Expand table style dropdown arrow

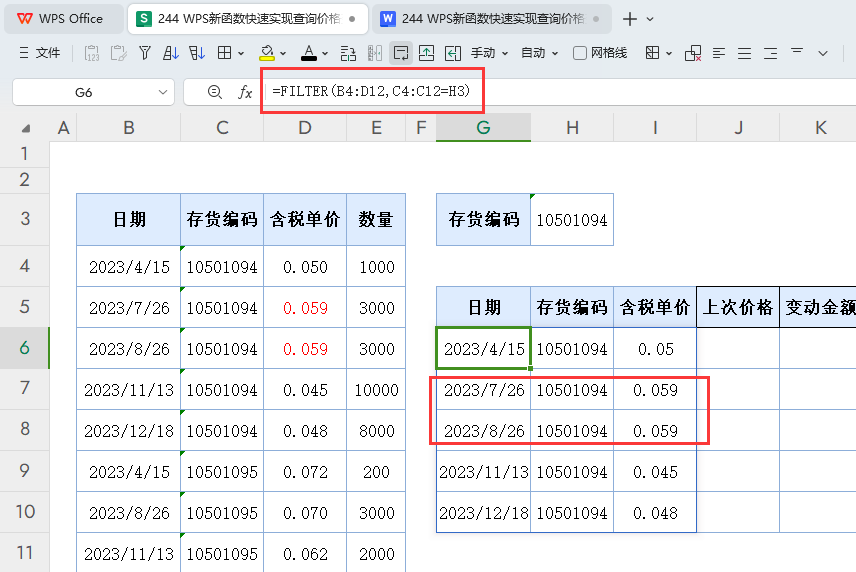pyautogui.click(x=669, y=53)
